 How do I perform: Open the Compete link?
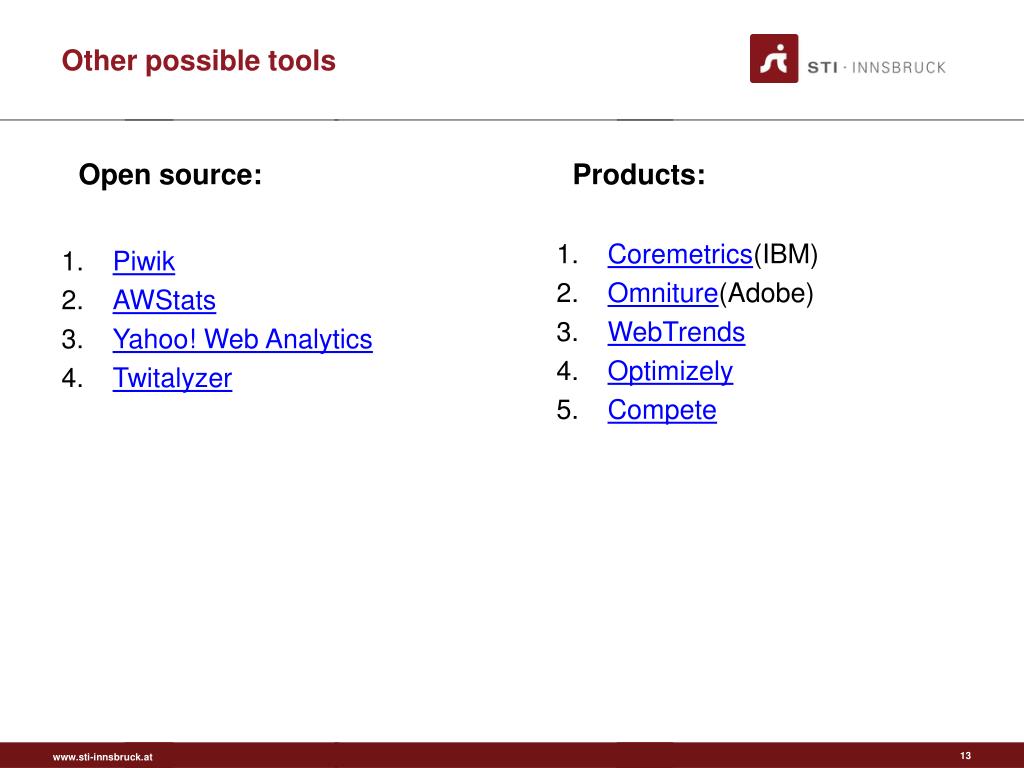pyautogui.click(x=662, y=411)
